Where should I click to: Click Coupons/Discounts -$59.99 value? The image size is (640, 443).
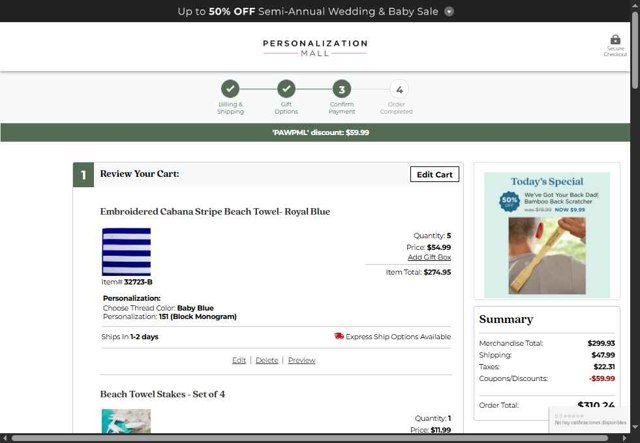[602, 378]
